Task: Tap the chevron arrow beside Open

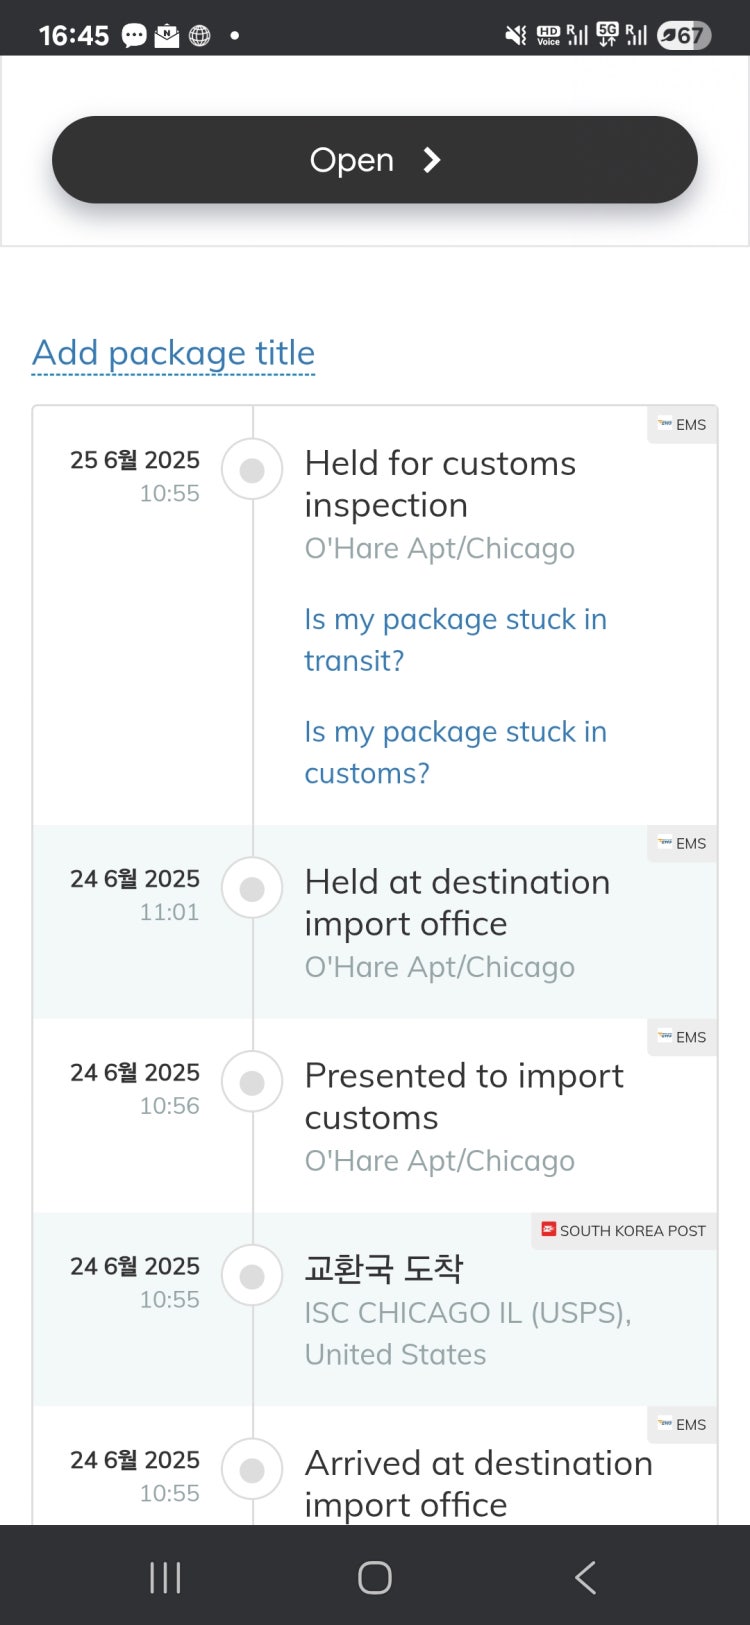Action: (431, 160)
